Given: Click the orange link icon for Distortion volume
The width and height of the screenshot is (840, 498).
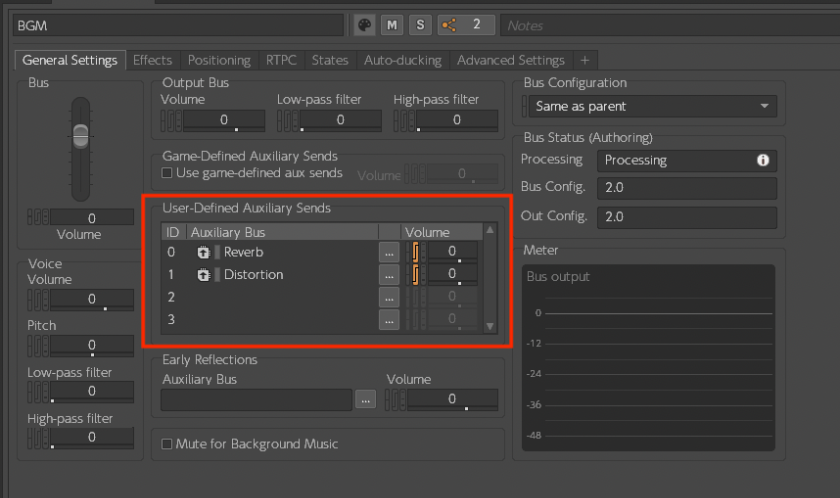Looking at the screenshot, I should [x=416, y=275].
